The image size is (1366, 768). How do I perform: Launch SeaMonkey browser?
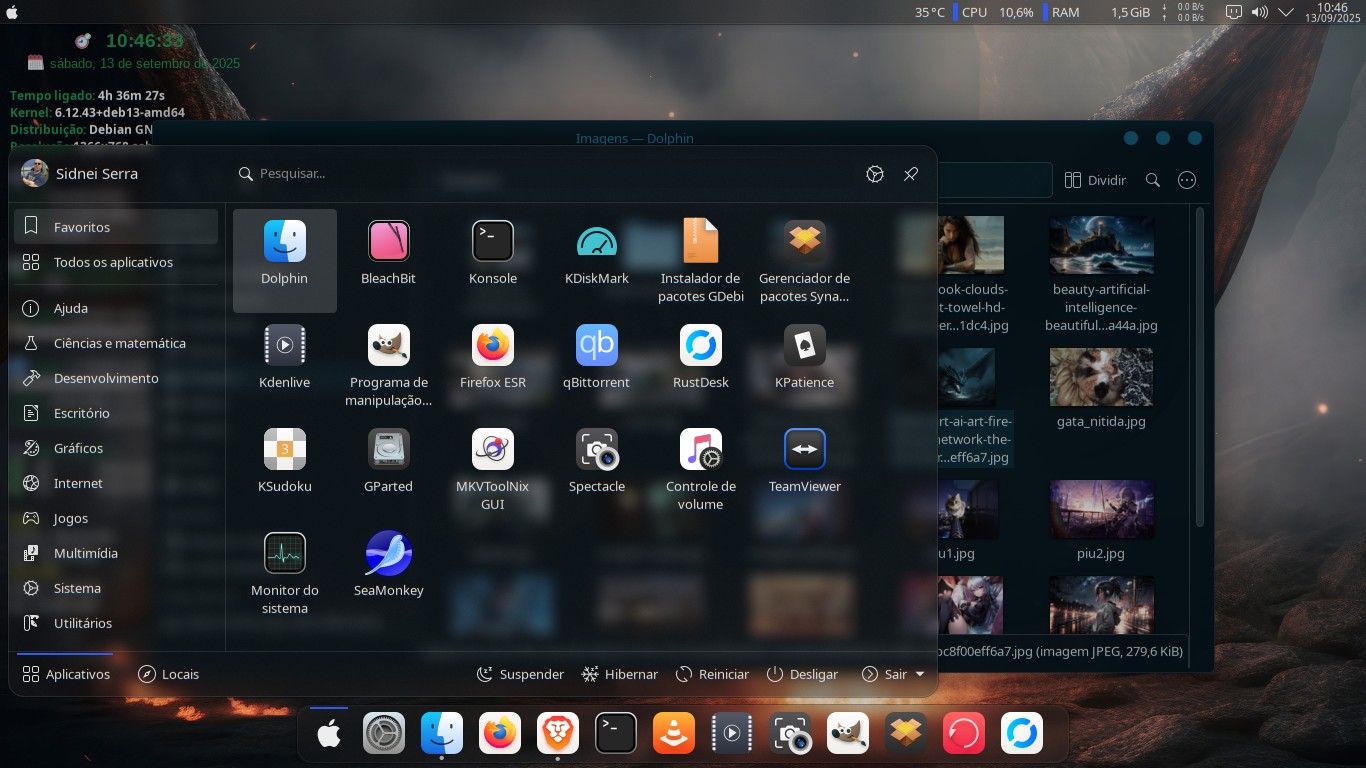coord(389,572)
